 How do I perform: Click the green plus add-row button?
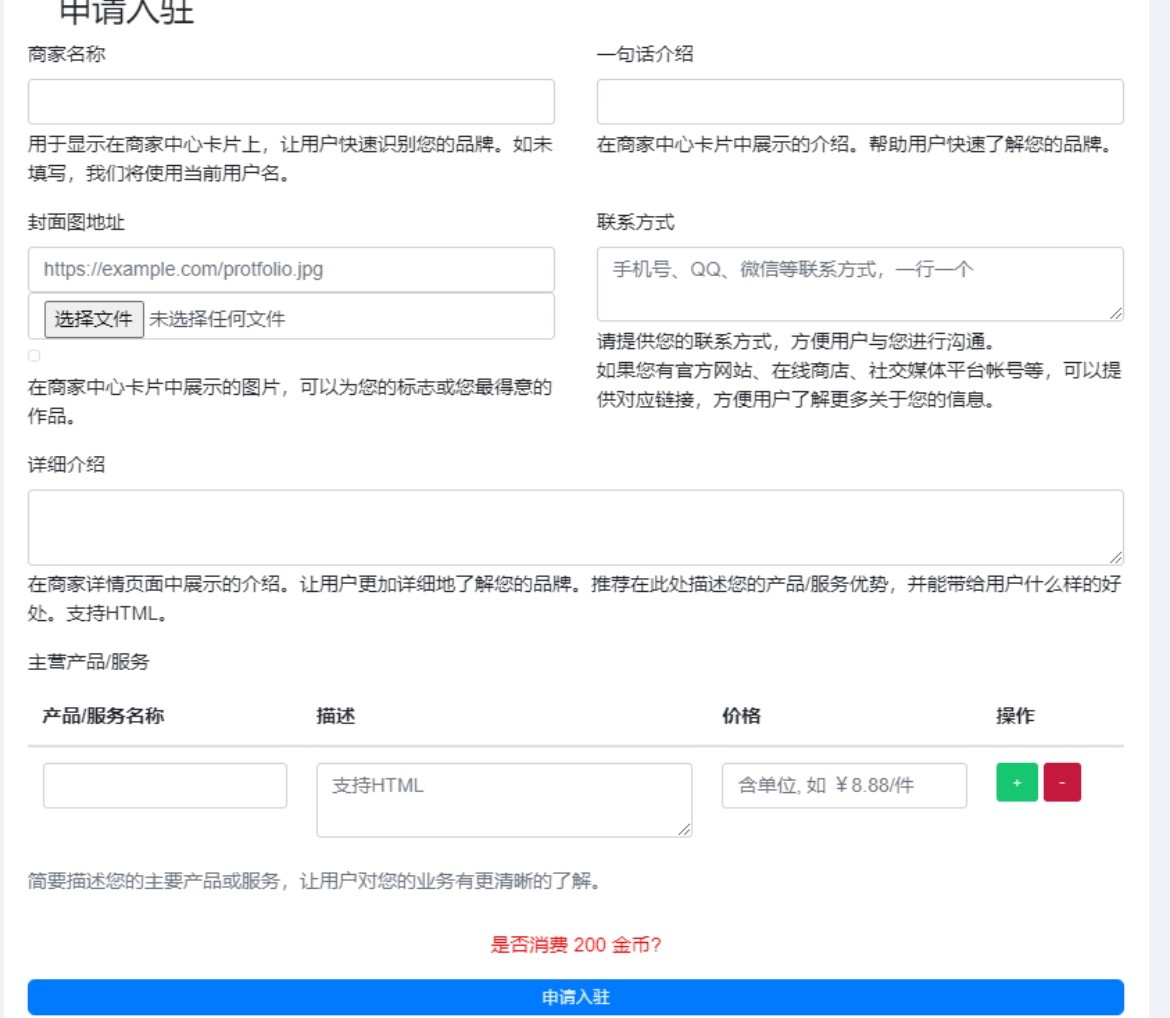[1016, 782]
